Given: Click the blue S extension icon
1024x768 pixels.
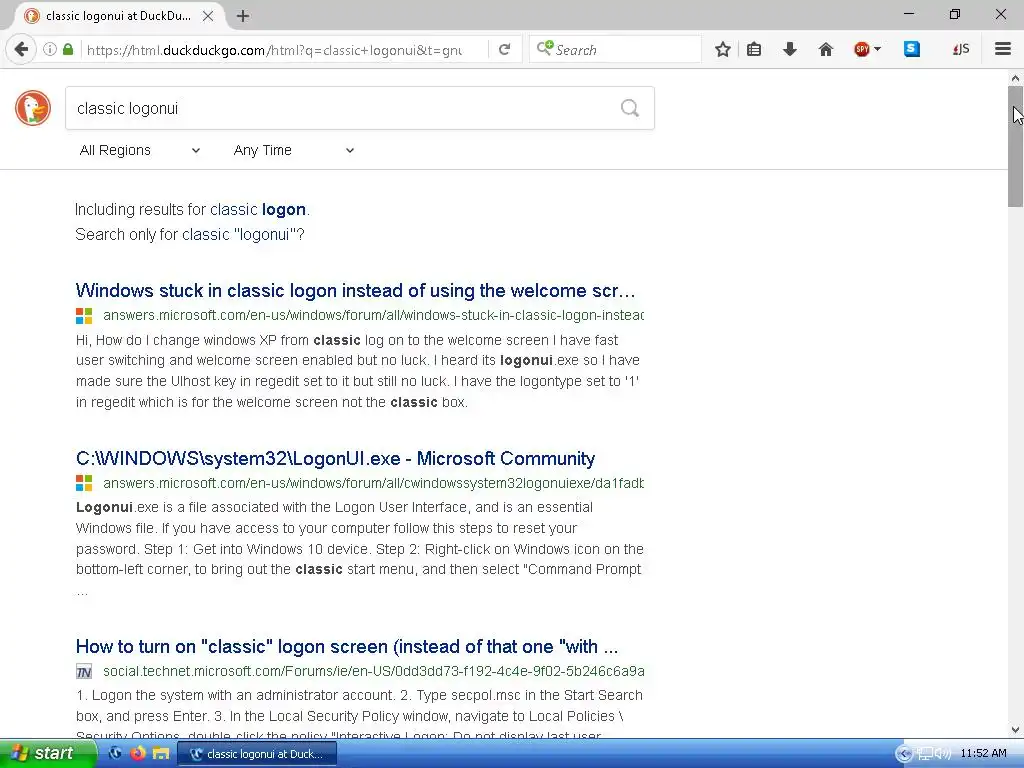Looking at the screenshot, I should (x=912, y=49).
